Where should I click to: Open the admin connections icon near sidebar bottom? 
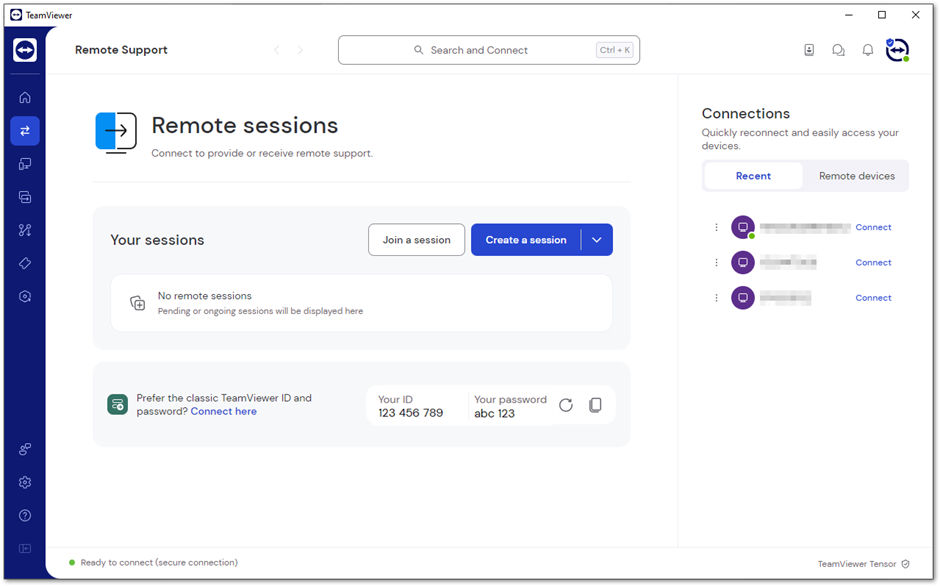click(x=25, y=449)
